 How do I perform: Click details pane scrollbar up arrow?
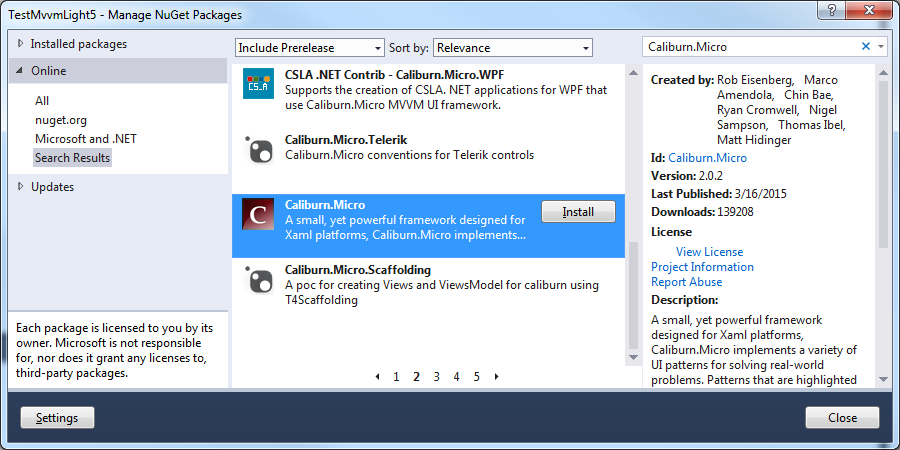coord(883,72)
